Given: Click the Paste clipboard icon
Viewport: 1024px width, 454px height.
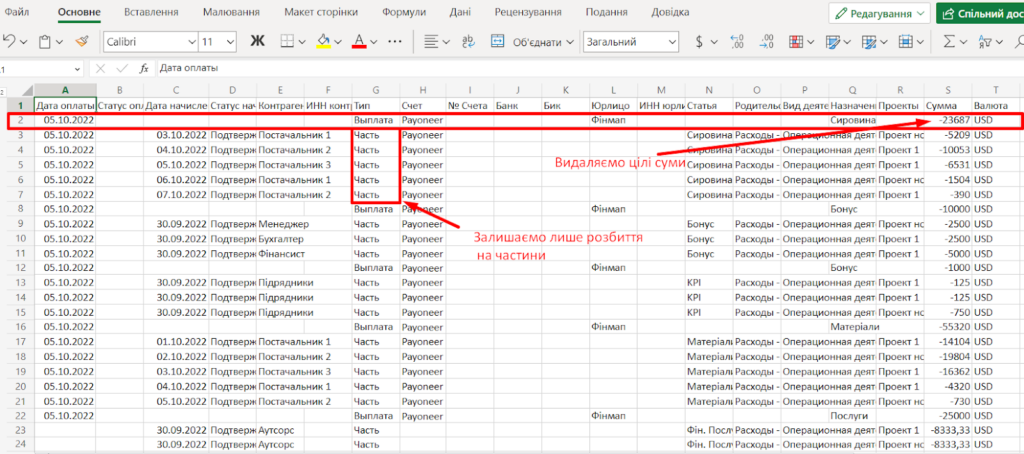Looking at the screenshot, I should tap(45, 42).
